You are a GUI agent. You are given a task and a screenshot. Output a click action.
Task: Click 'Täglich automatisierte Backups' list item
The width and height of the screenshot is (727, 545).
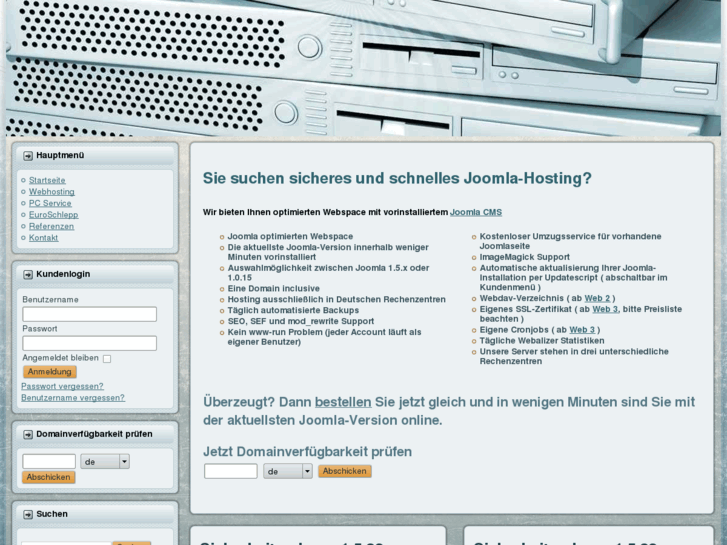click(x=293, y=310)
